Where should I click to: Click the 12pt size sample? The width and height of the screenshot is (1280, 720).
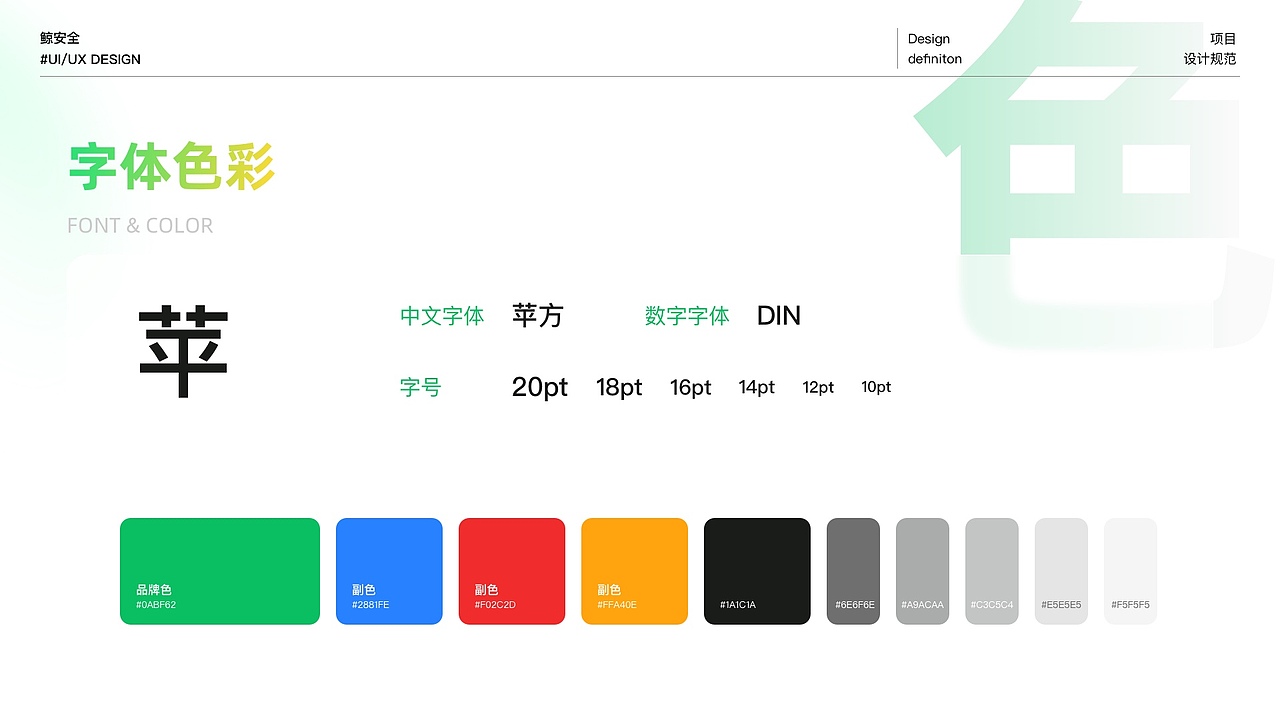[x=818, y=387]
